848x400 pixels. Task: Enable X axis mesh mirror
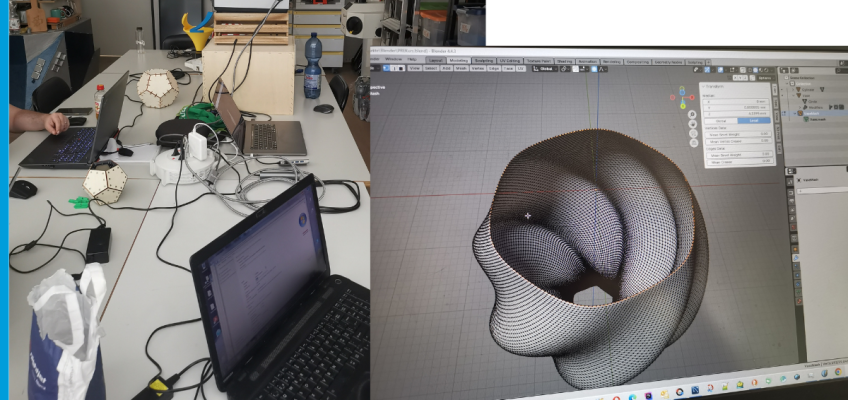pos(736,78)
